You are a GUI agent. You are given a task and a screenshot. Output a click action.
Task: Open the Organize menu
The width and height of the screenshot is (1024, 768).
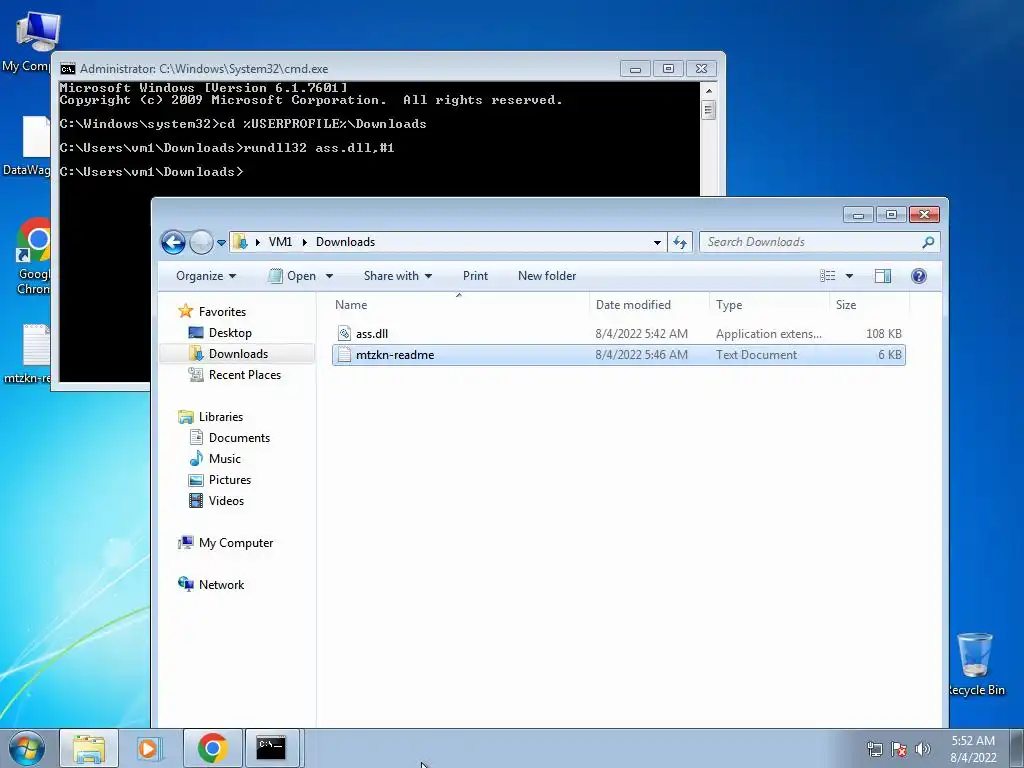pos(206,276)
